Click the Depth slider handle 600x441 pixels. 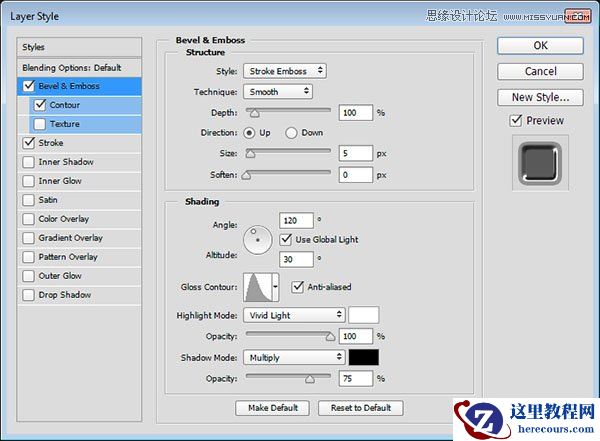[x=255, y=113]
